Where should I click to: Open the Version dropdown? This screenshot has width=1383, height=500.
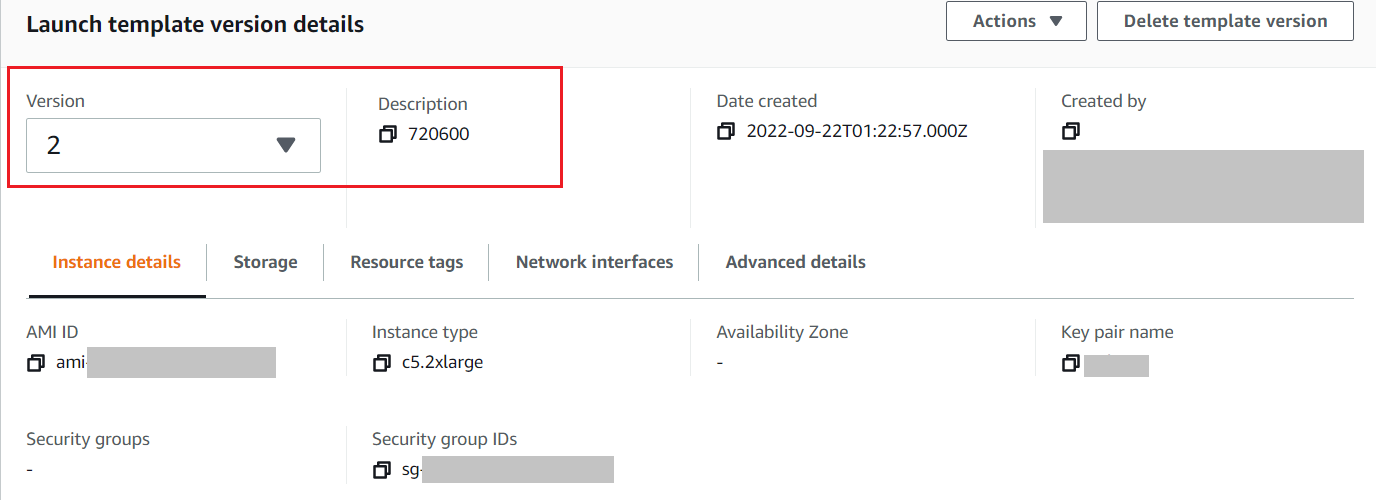pos(173,145)
